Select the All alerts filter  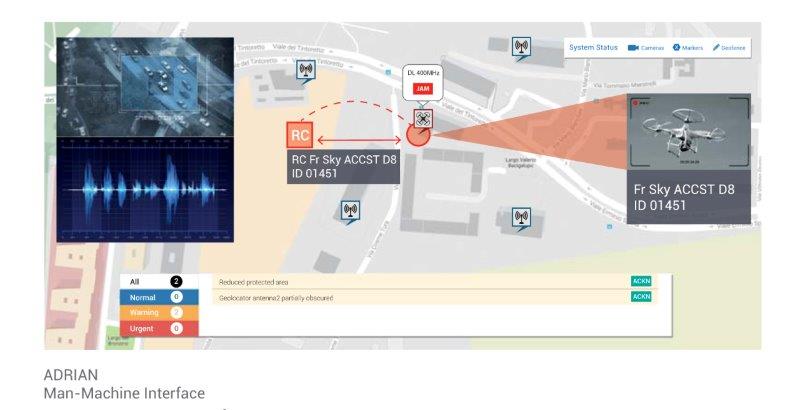click(159, 281)
